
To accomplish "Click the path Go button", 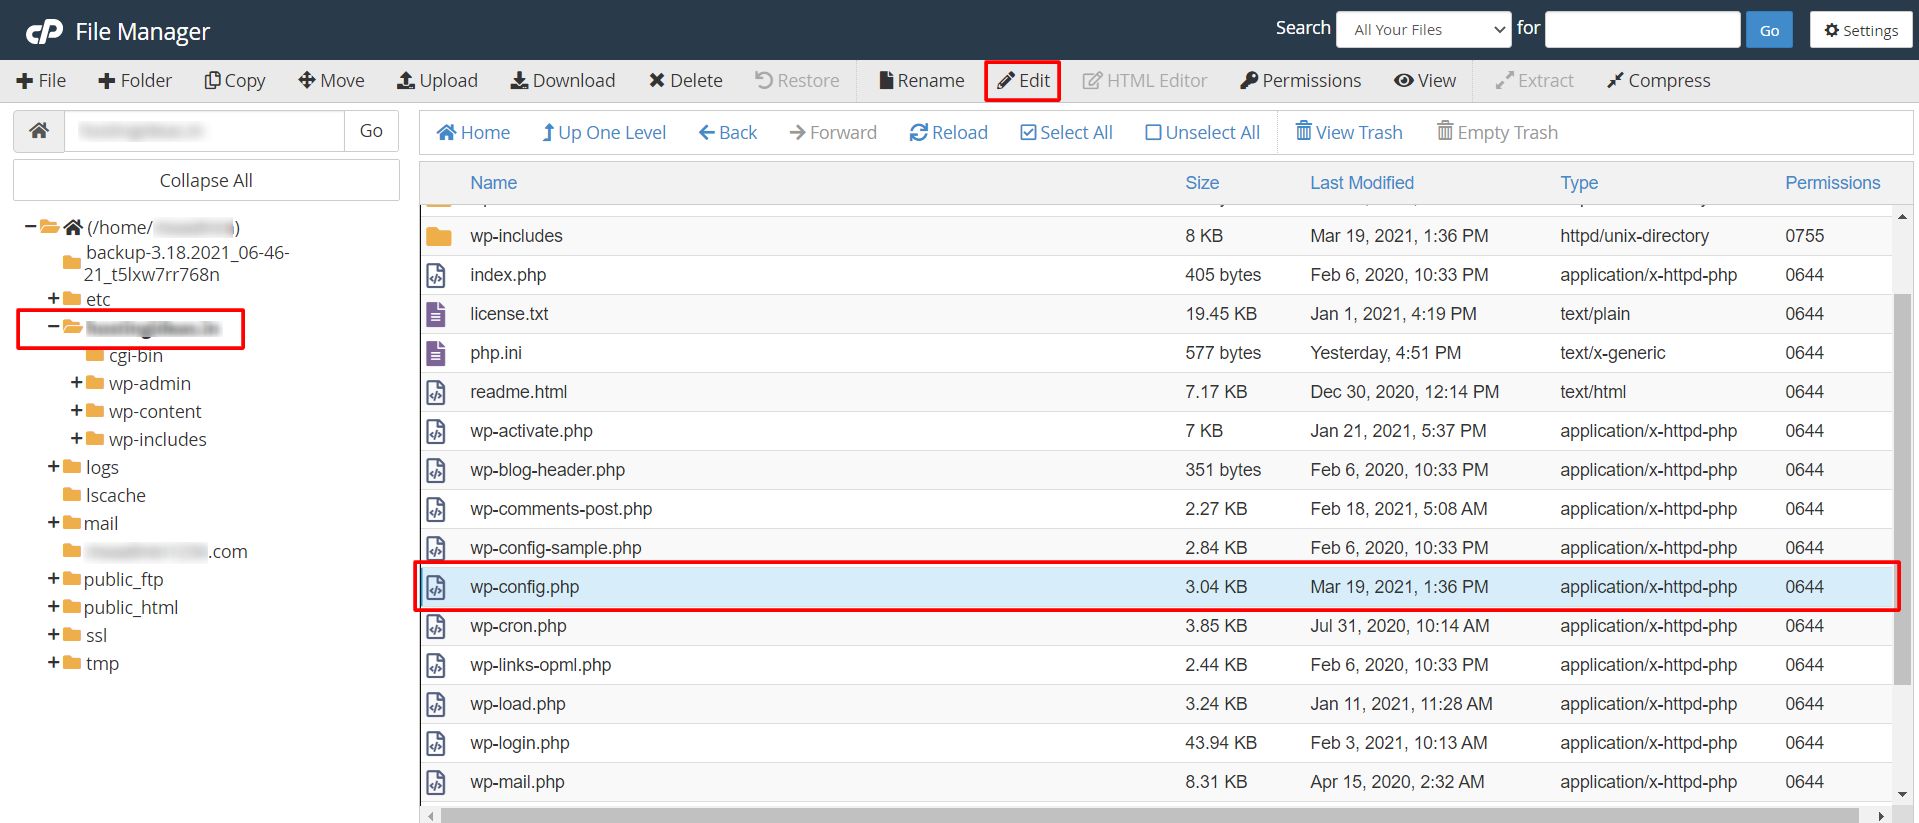I will tap(371, 131).
